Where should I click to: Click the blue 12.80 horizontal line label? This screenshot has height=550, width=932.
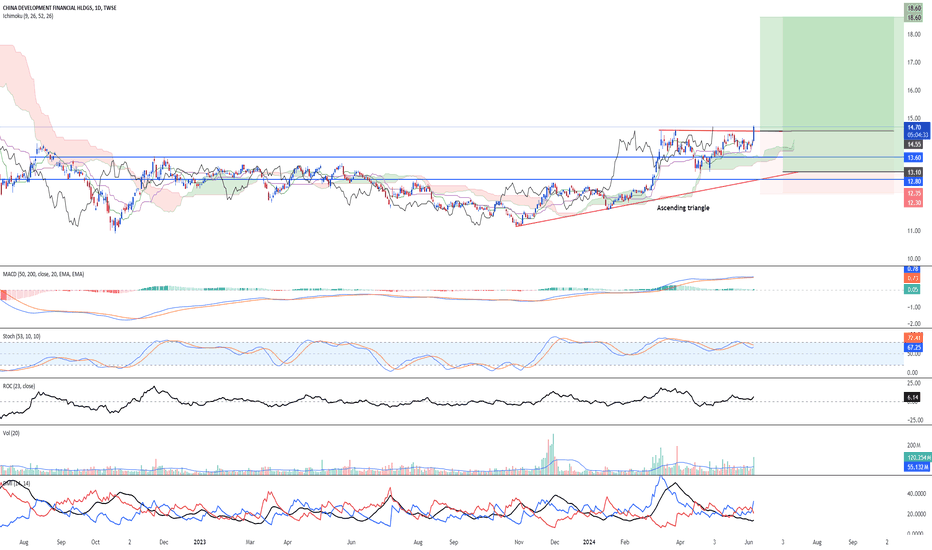point(915,181)
